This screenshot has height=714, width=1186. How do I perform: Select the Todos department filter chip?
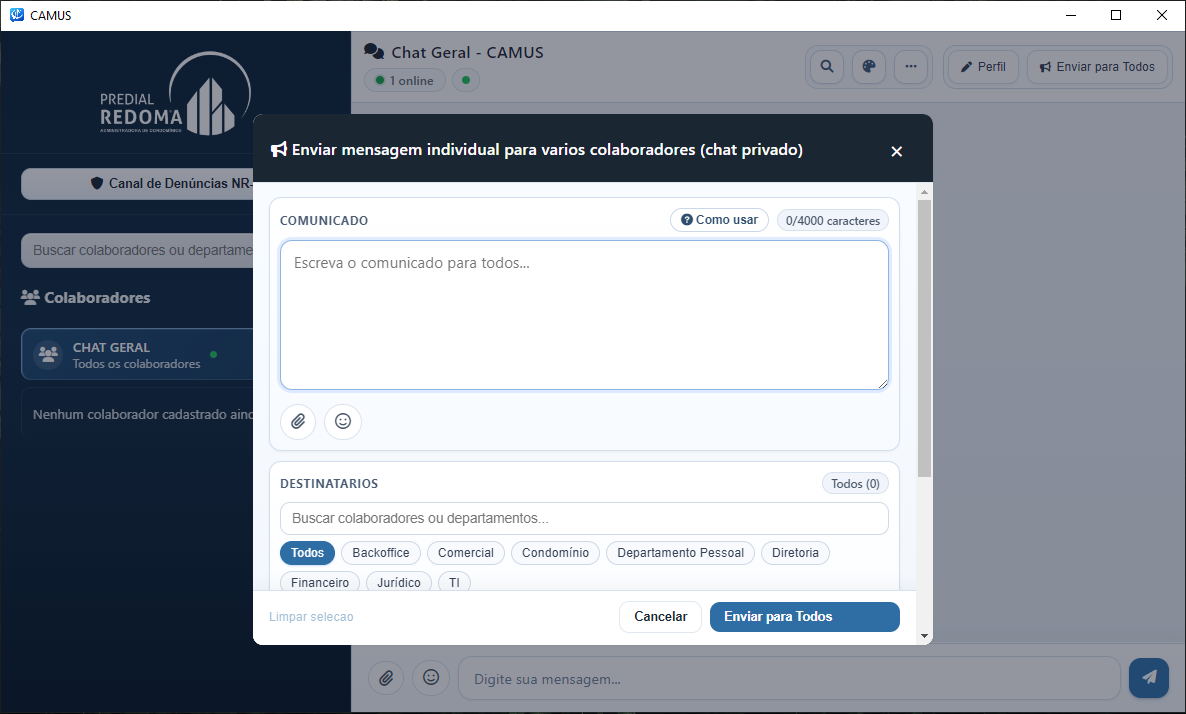(x=307, y=553)
